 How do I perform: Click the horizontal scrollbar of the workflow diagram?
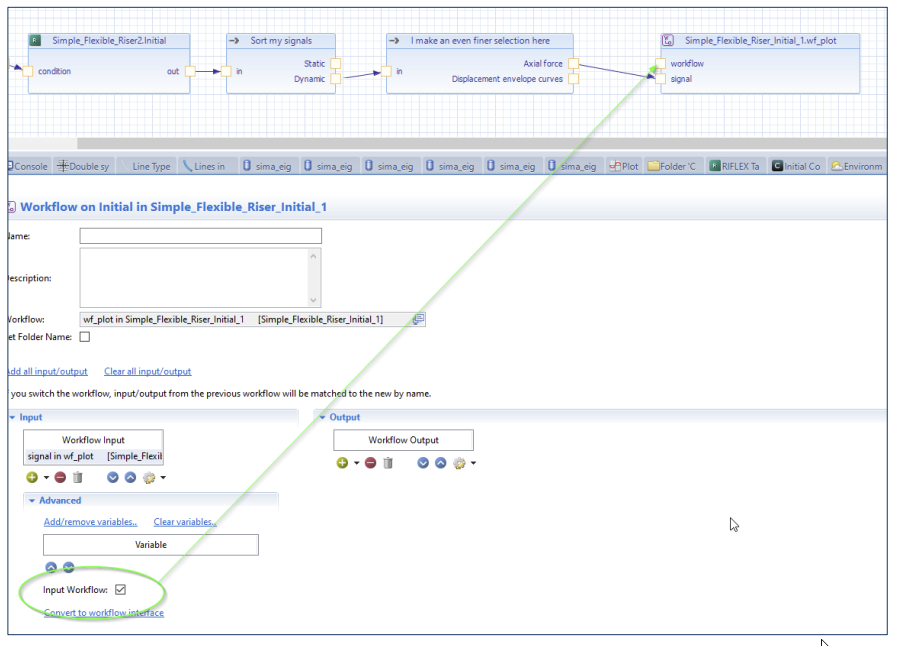(x=480, y=143)
